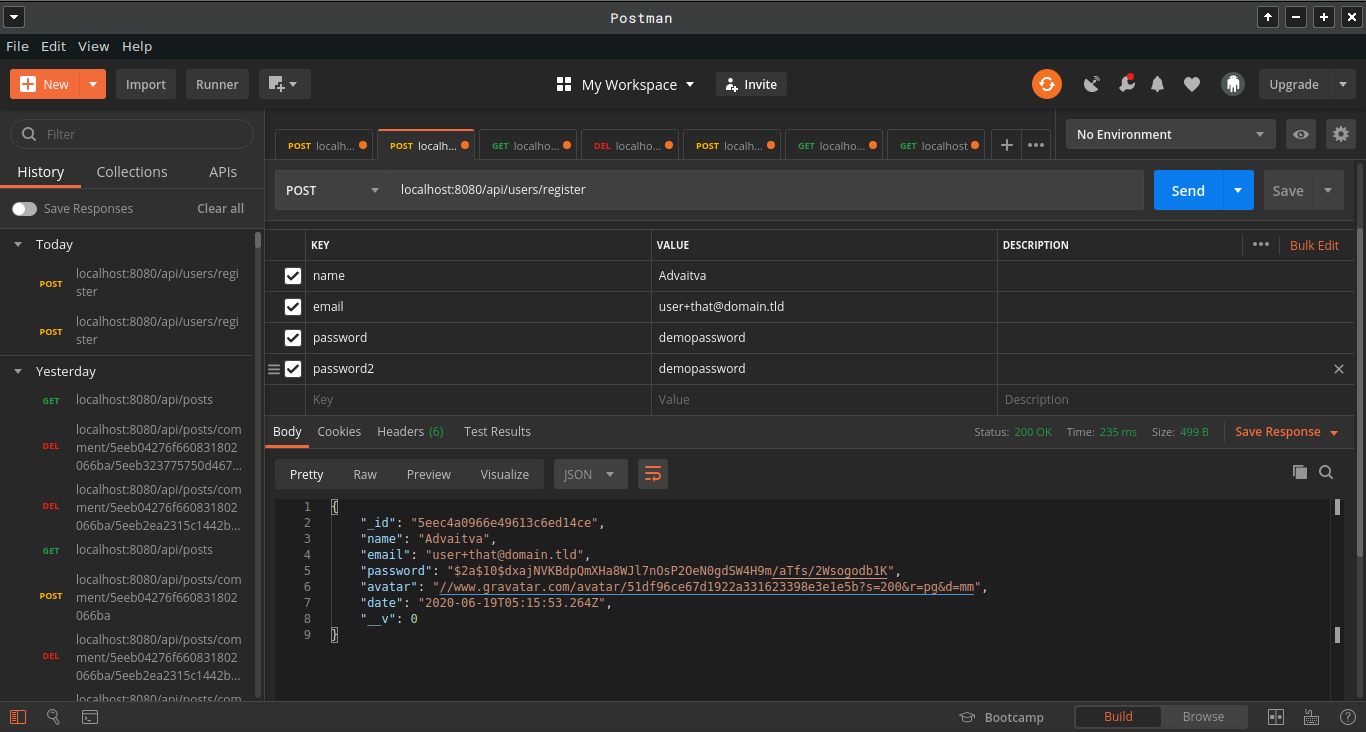Image resolution: width=1366 pixels, height=732 pixels.
Task: Open the sync (orange refresh) status icon
Action: (x=1047, y=84)
